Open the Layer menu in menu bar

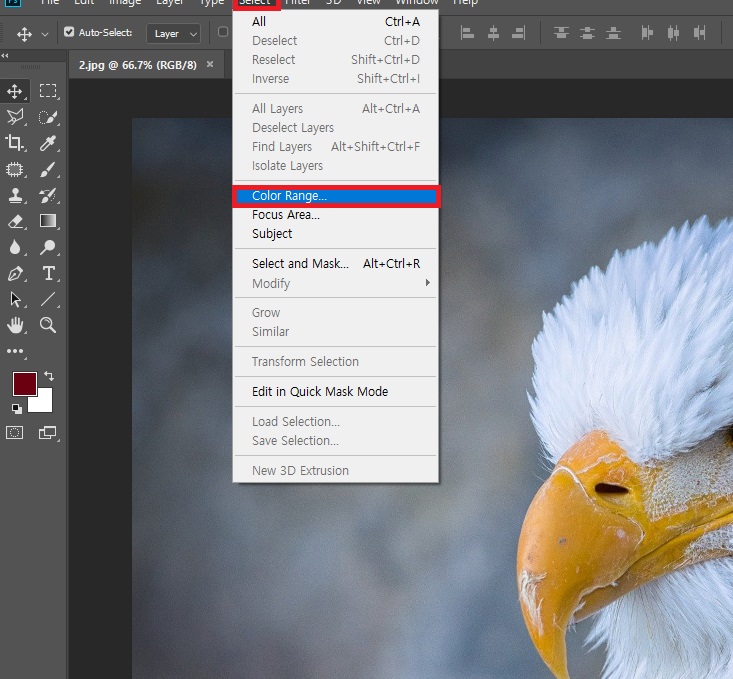coord(170,2)
